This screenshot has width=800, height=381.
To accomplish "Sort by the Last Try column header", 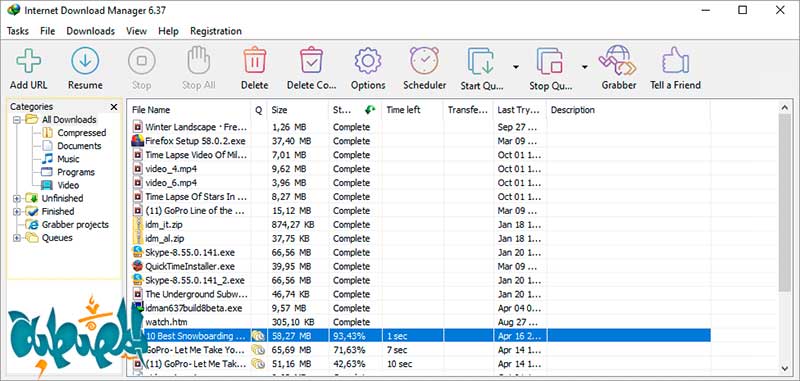I will (x=520, y=110).
